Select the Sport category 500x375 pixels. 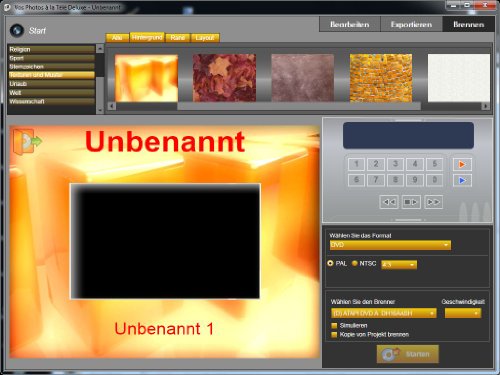(52, 58)
